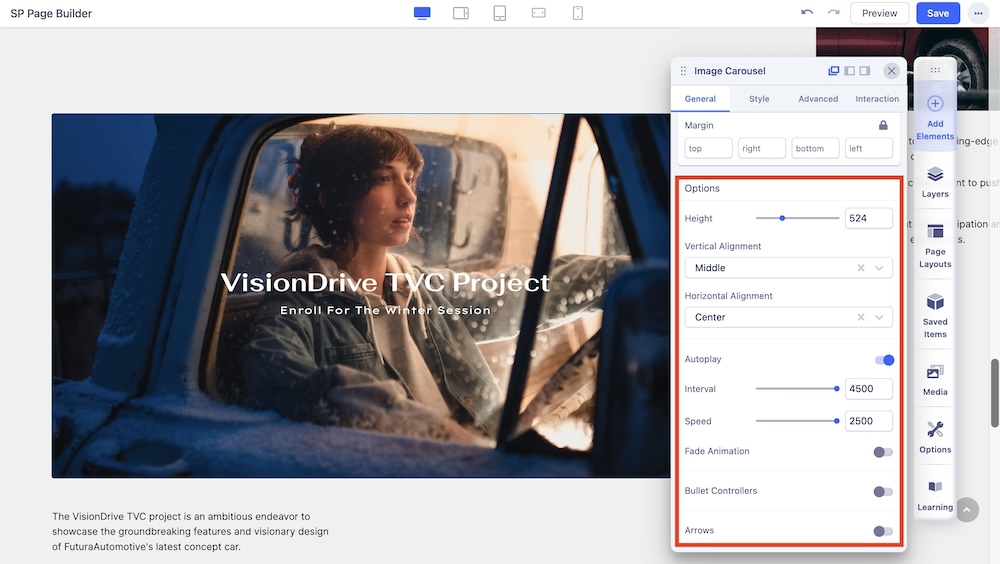1000x564 pixels.
Task: Open the three-dot more options menu
Action: click(x=978, y=13)
